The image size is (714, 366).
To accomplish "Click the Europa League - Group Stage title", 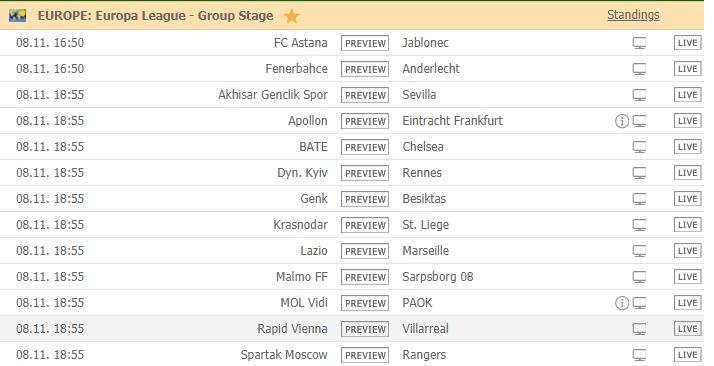I will point(155,16).
